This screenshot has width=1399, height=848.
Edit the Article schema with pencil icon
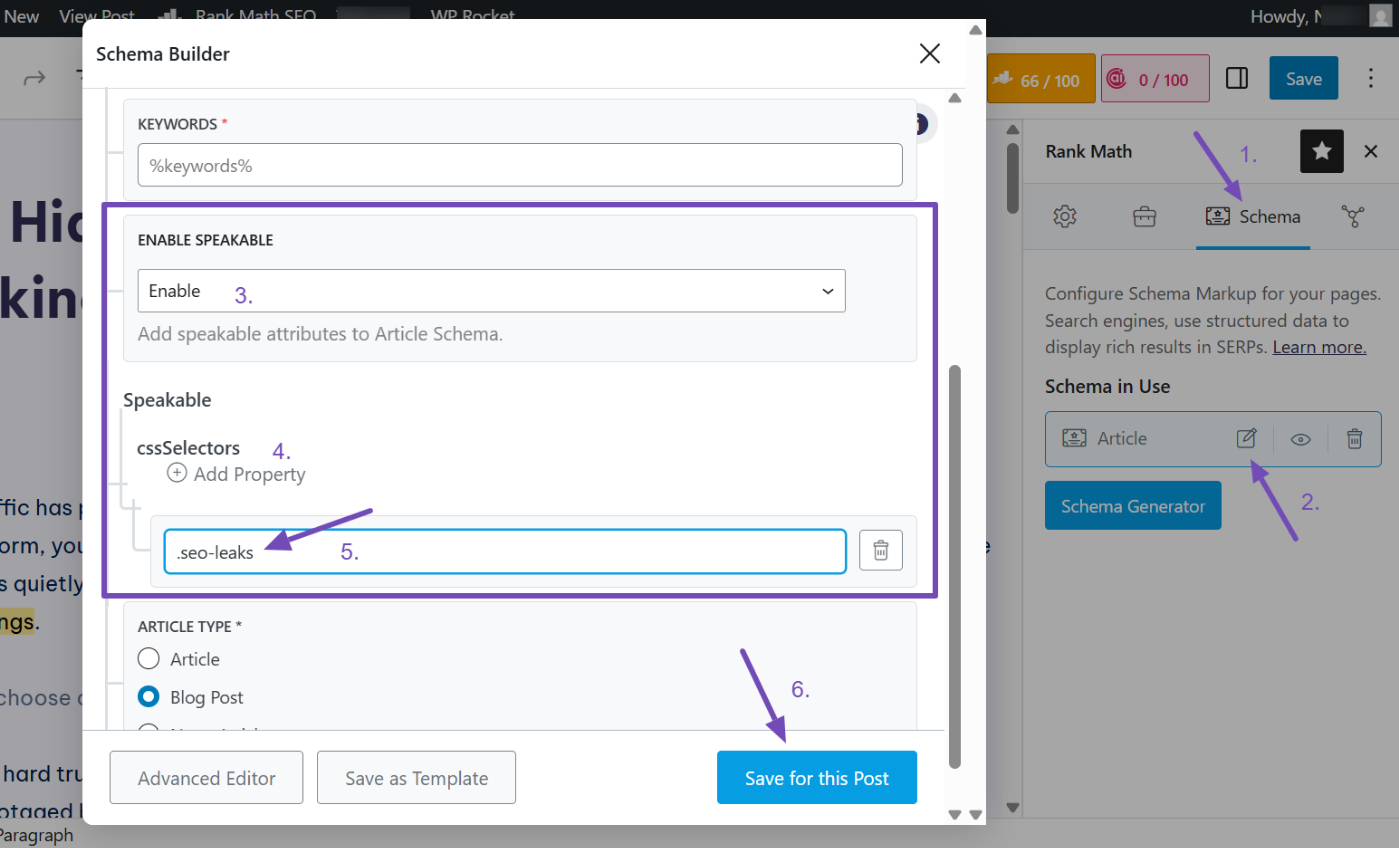(1246, 438)
